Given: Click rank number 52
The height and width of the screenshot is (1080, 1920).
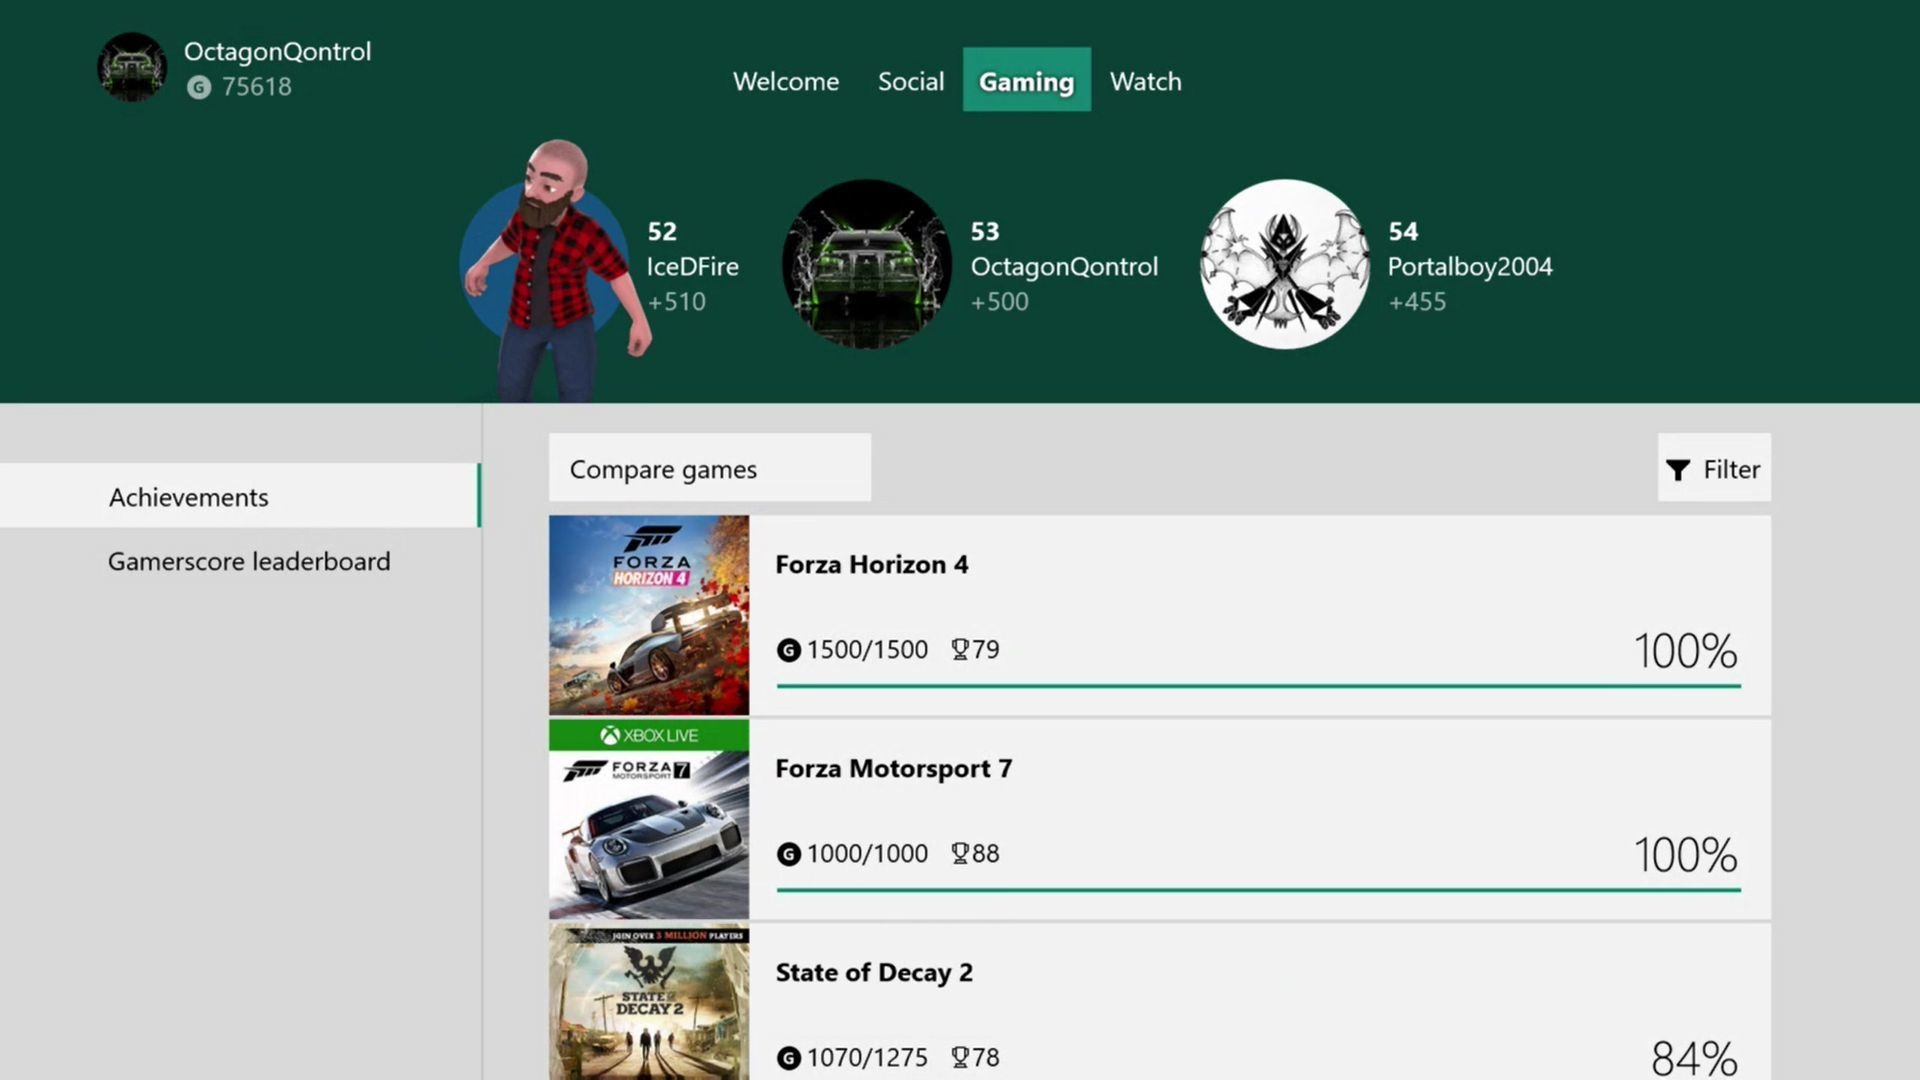Looking at the screenshot, I should [x=662, y=232].
